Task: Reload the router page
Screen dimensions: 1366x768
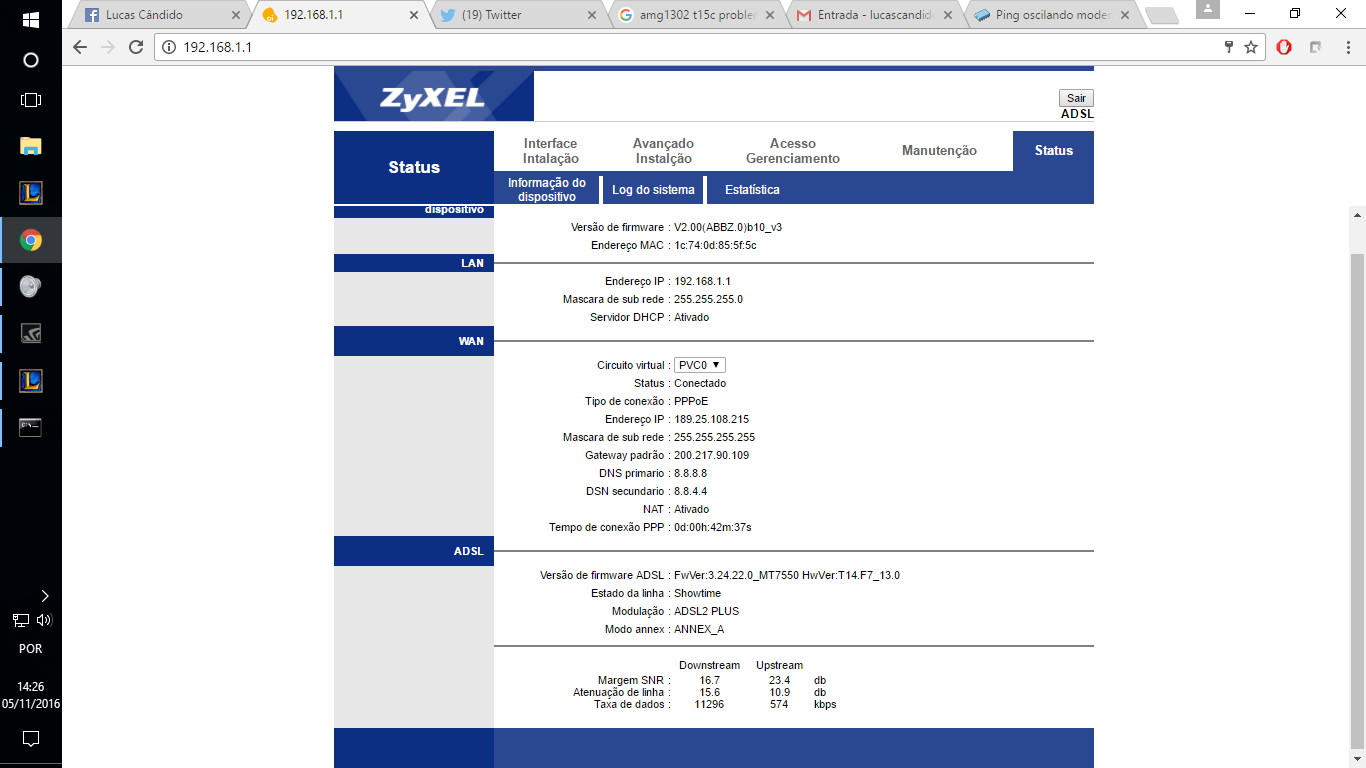Action: (x=136, y=47)
